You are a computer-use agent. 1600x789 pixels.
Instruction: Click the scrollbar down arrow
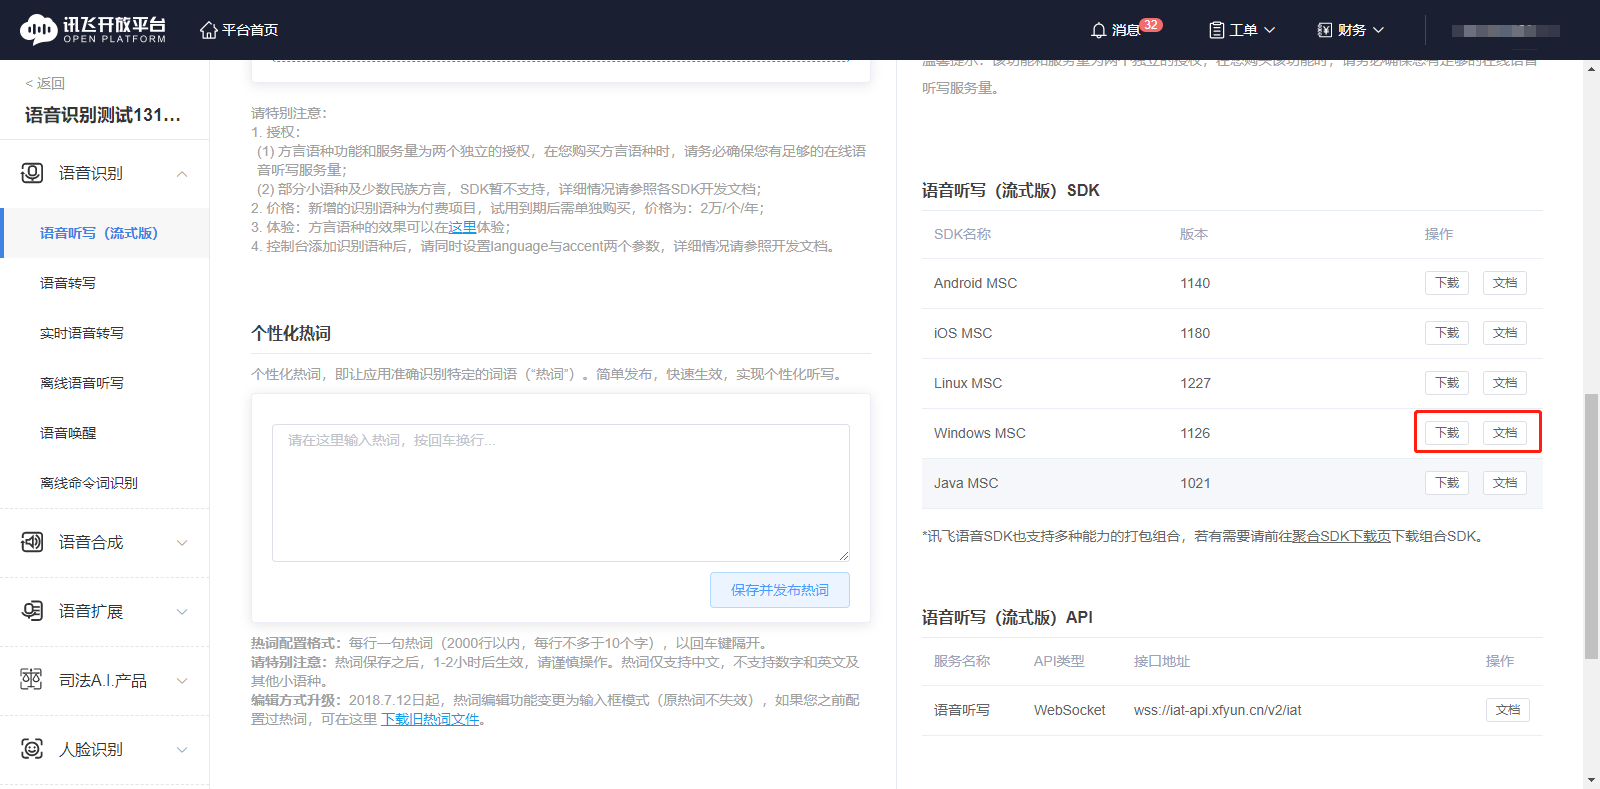pyautogui.click(x=1591, y=780)
